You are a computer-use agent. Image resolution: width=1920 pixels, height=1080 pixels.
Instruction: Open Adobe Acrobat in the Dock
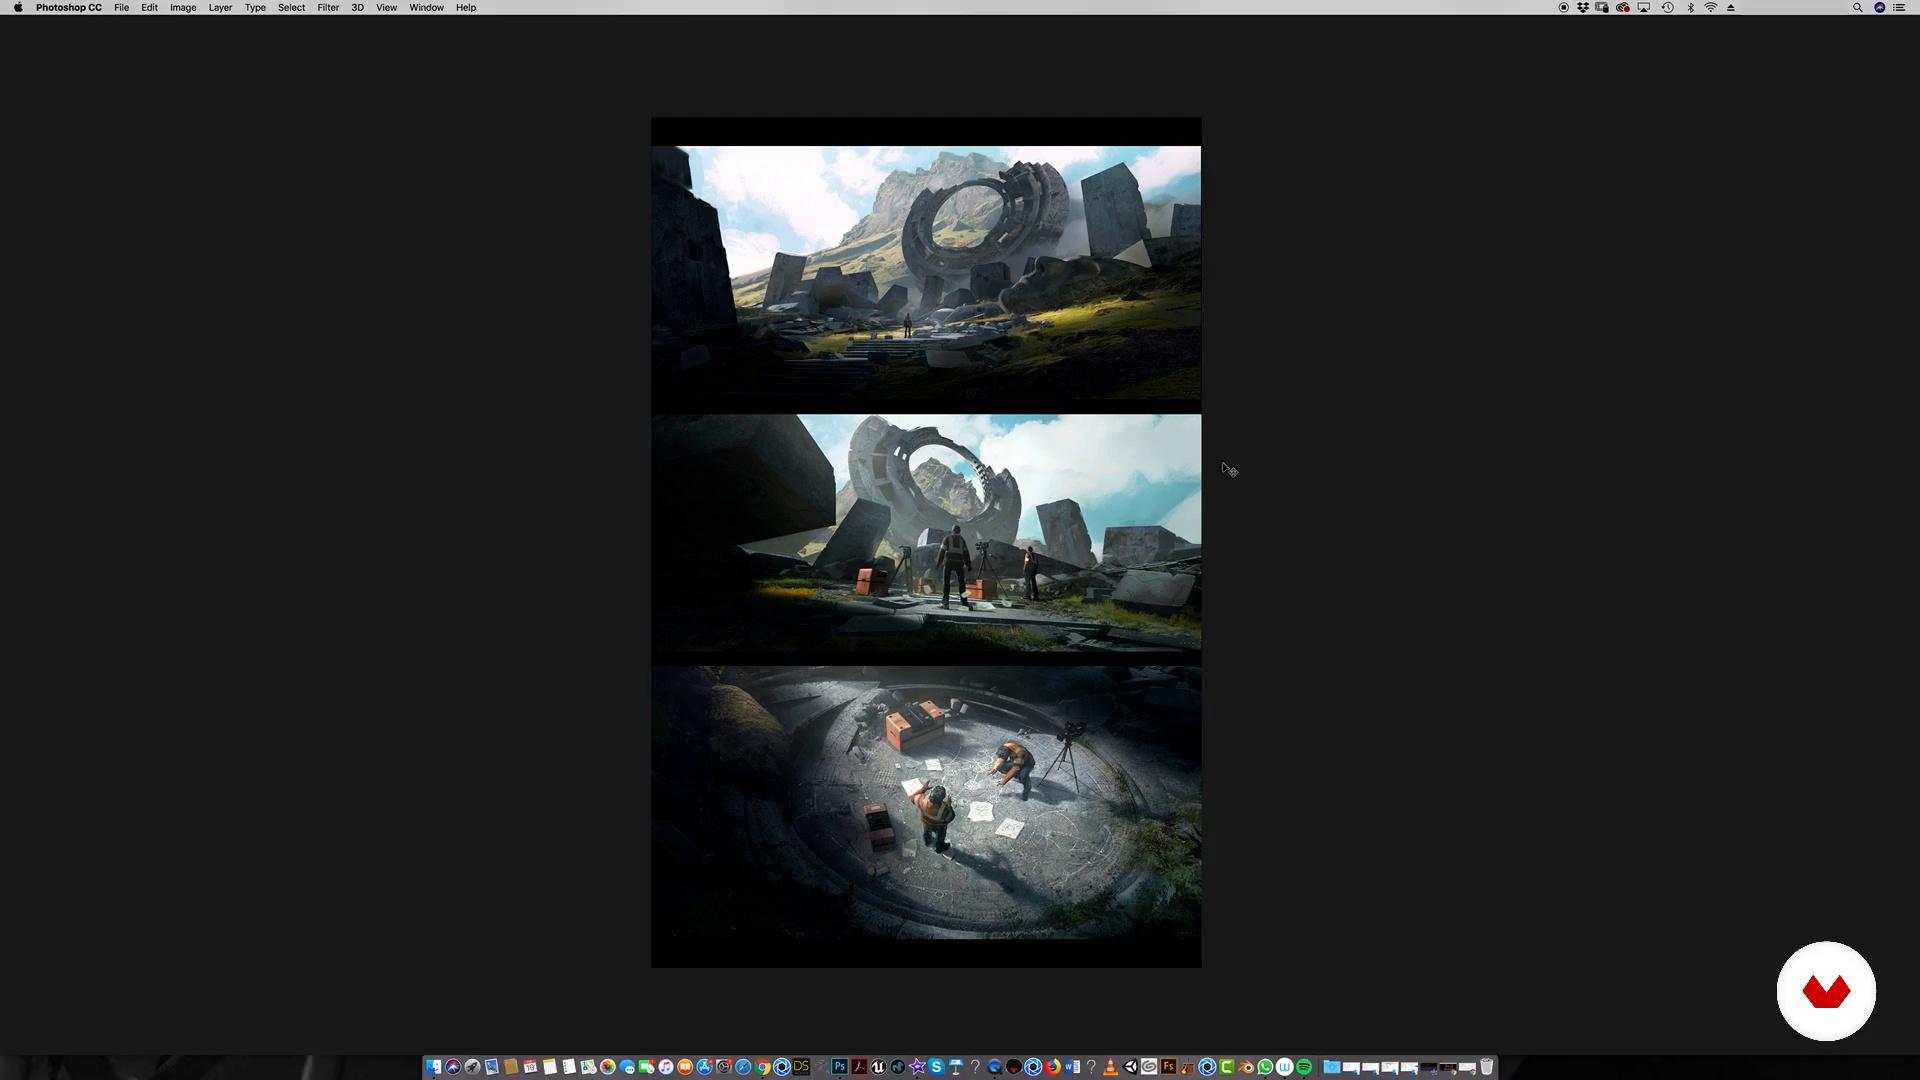tap(859, 1067)
